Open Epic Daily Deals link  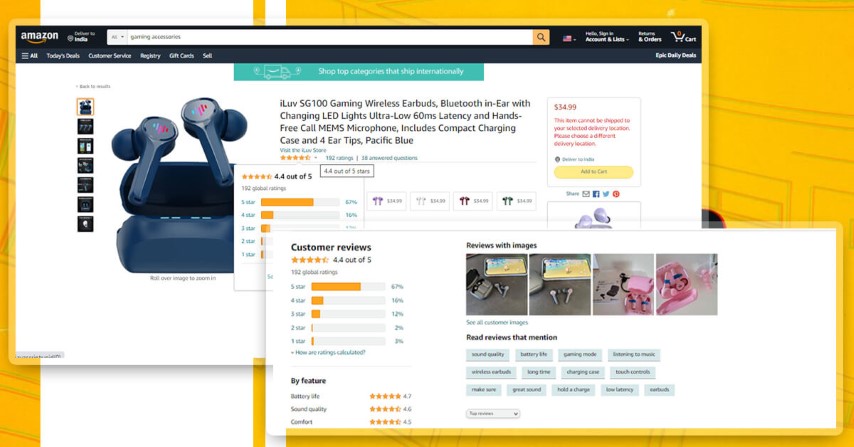pyautogui.click(x=675, y=56)
